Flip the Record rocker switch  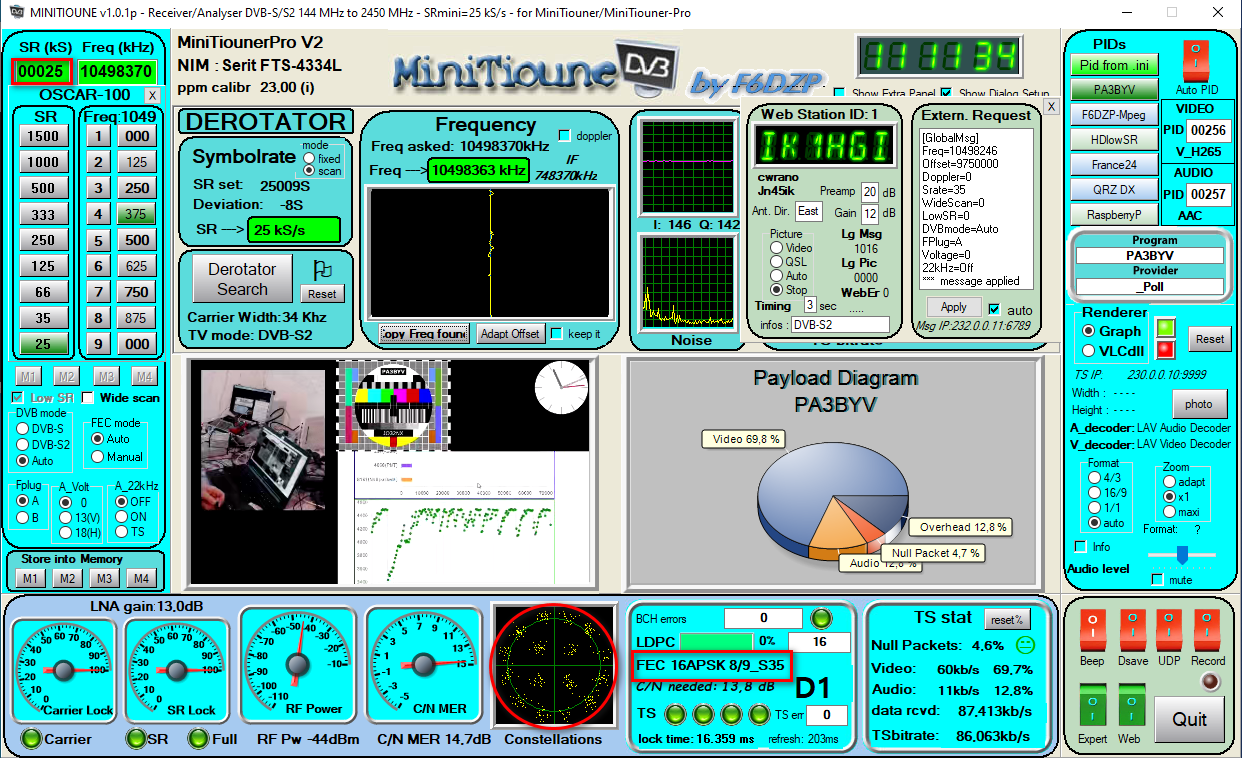[1206, 632]
